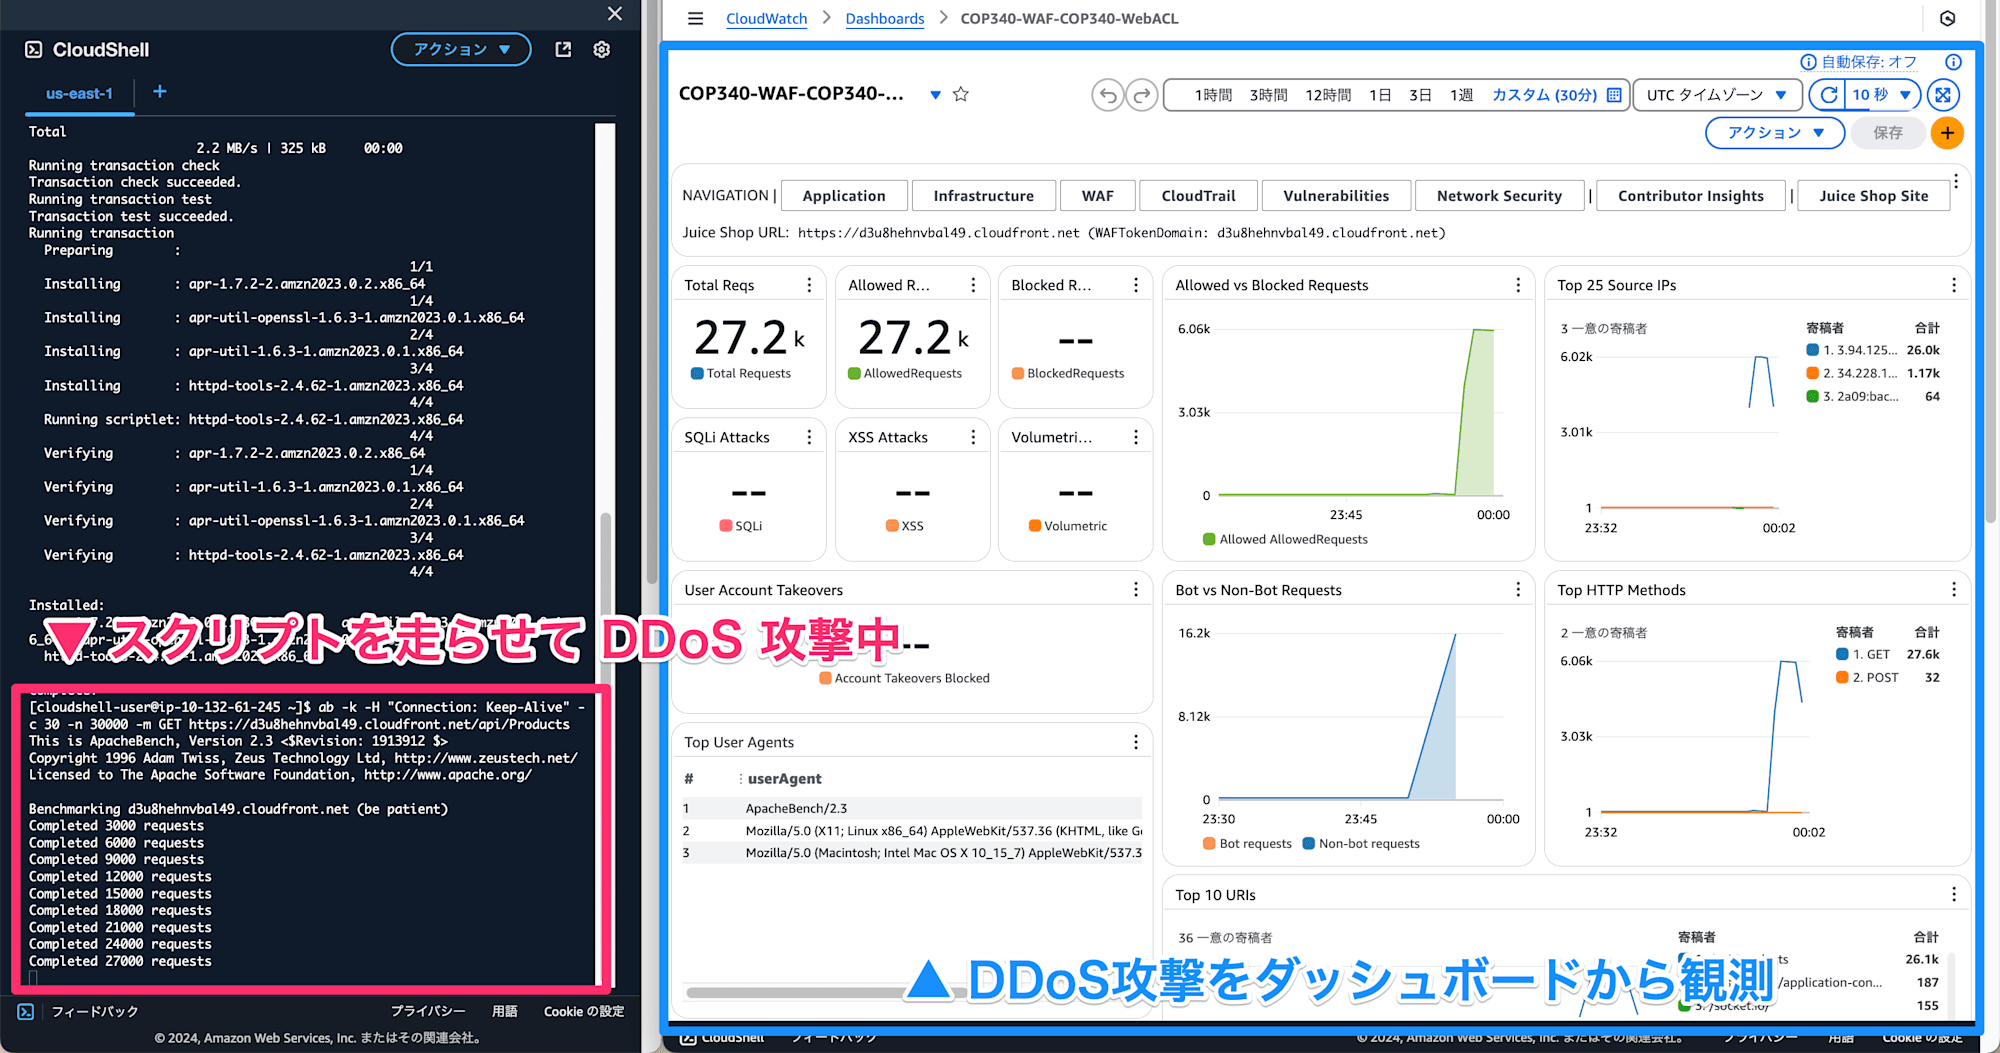The image size is (2000, 1053).
Task: Open the UTC timezone dropdown
Action: (1717, 95)
